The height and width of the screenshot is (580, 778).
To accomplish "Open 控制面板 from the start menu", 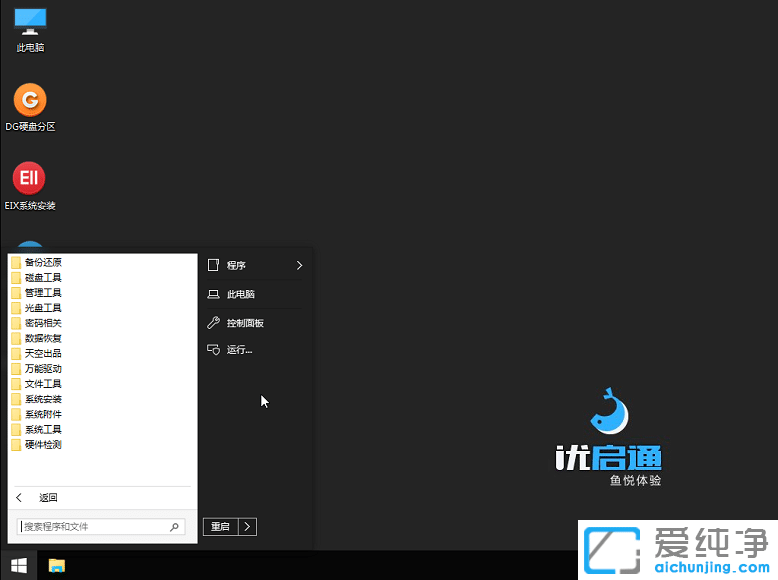I will point(245,323).
